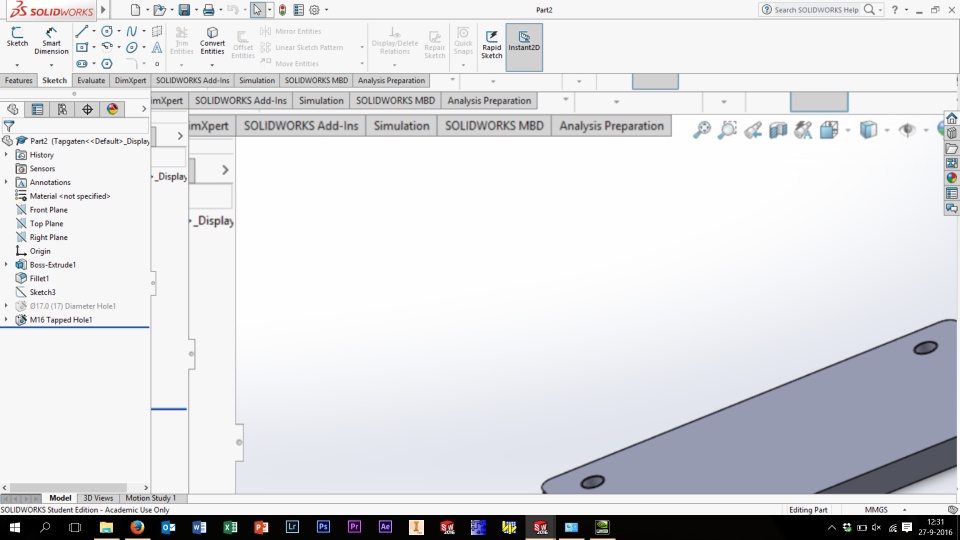The image size is (960, 540).
Task: Pick the Spline sketch tool
Action: [x=131, y=31]
